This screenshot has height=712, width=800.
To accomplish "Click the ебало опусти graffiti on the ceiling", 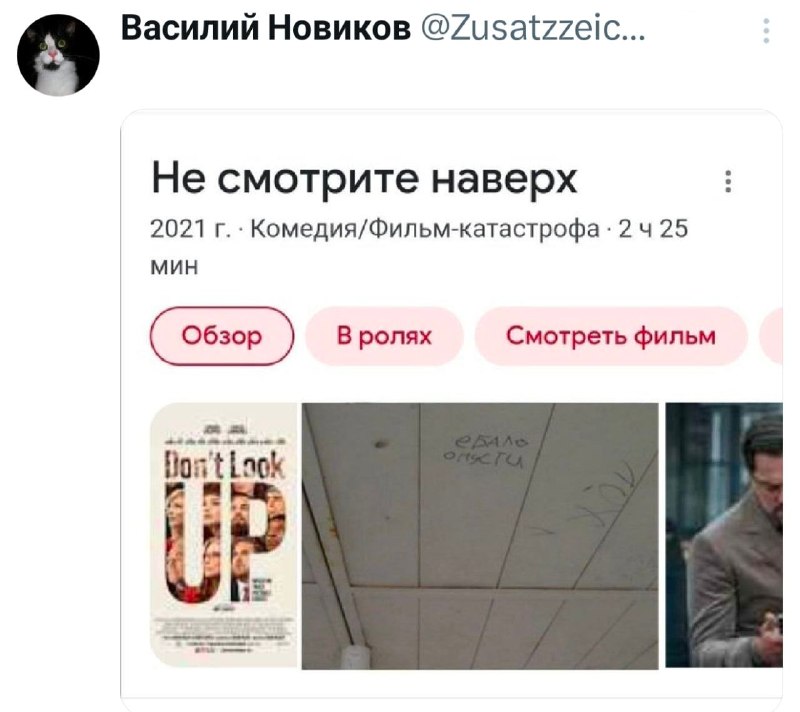I will pyautogui.click(x=484, y=451).
